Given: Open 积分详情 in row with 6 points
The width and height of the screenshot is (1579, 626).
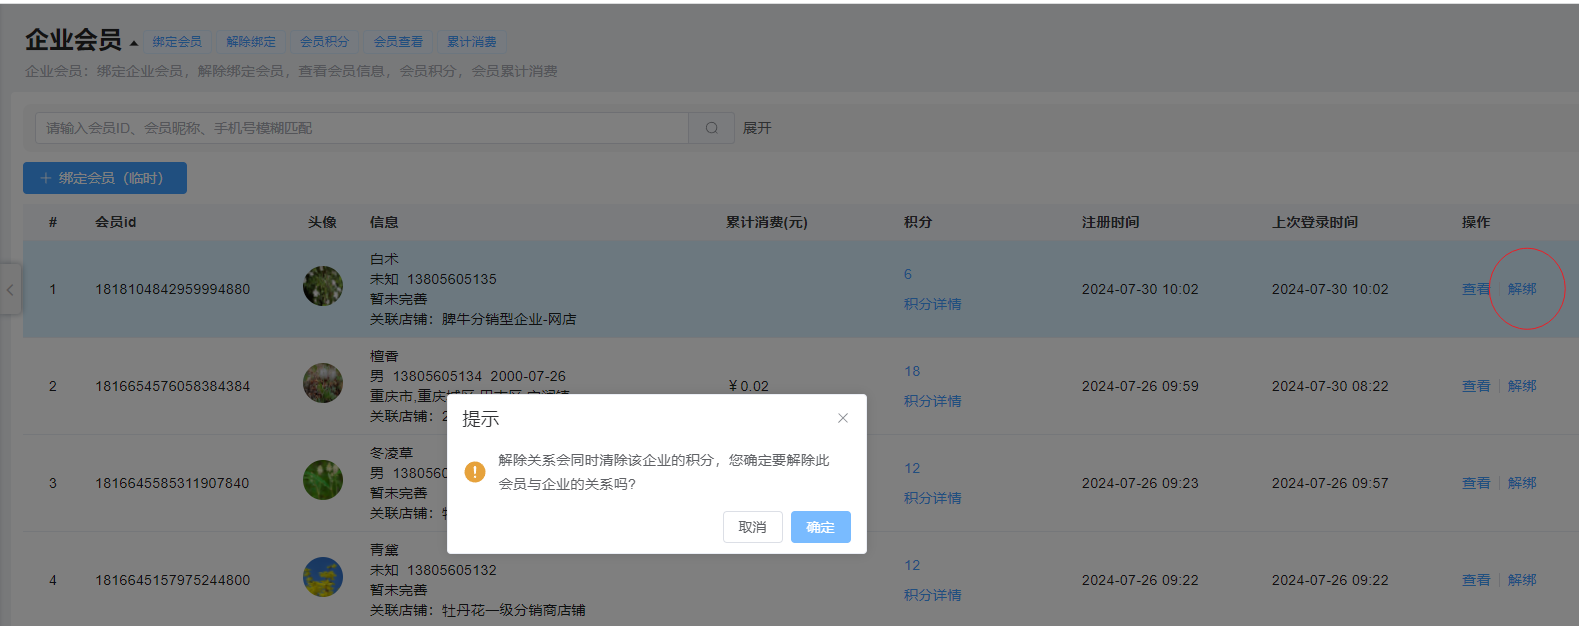Looking at the screenshot, I should [933, 304].
